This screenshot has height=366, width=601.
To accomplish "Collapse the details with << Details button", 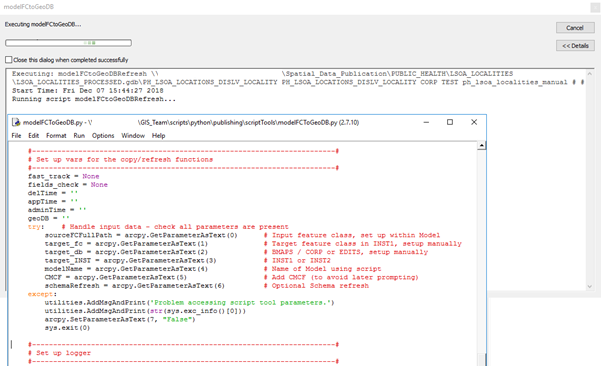I will (575, 46).
